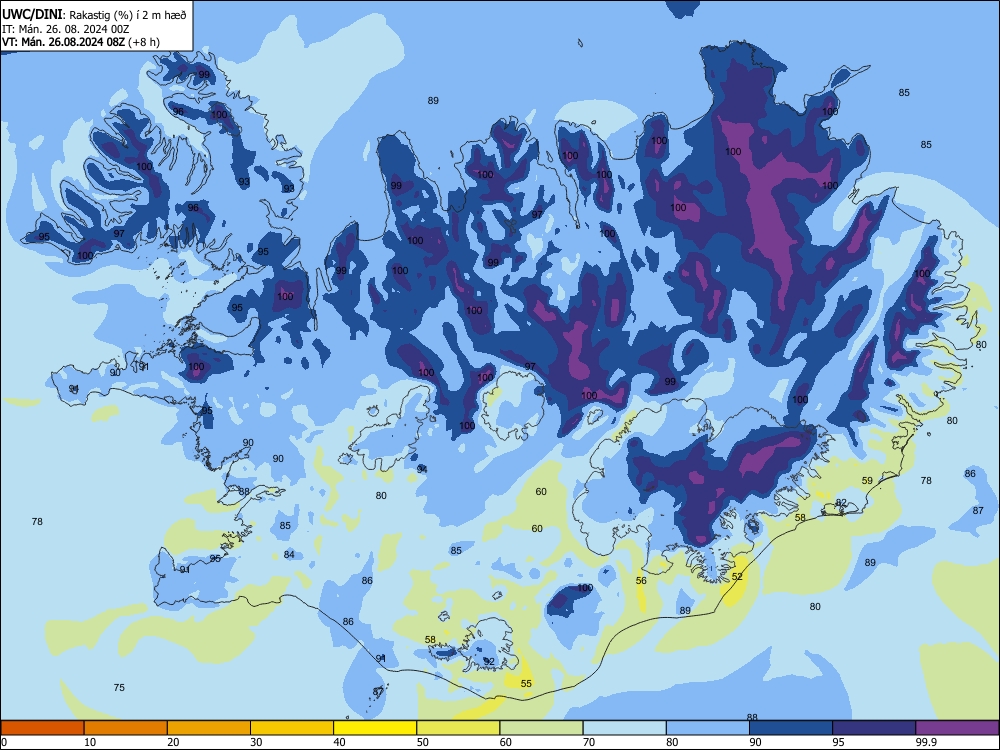Select the humidity value '92' on the southern glacier
Image resolution: width=1000 pixels, height=750 pixels.
(x=489, y=661)
